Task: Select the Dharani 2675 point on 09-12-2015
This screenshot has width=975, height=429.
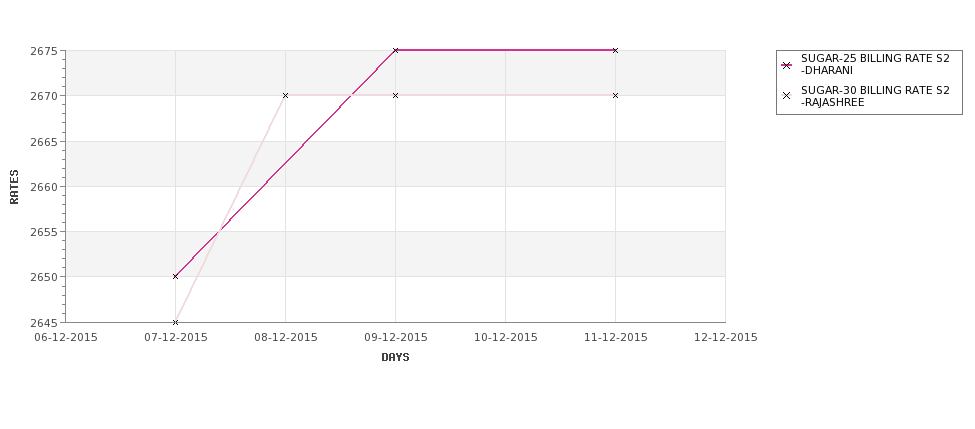Action: tap(395, 50)
